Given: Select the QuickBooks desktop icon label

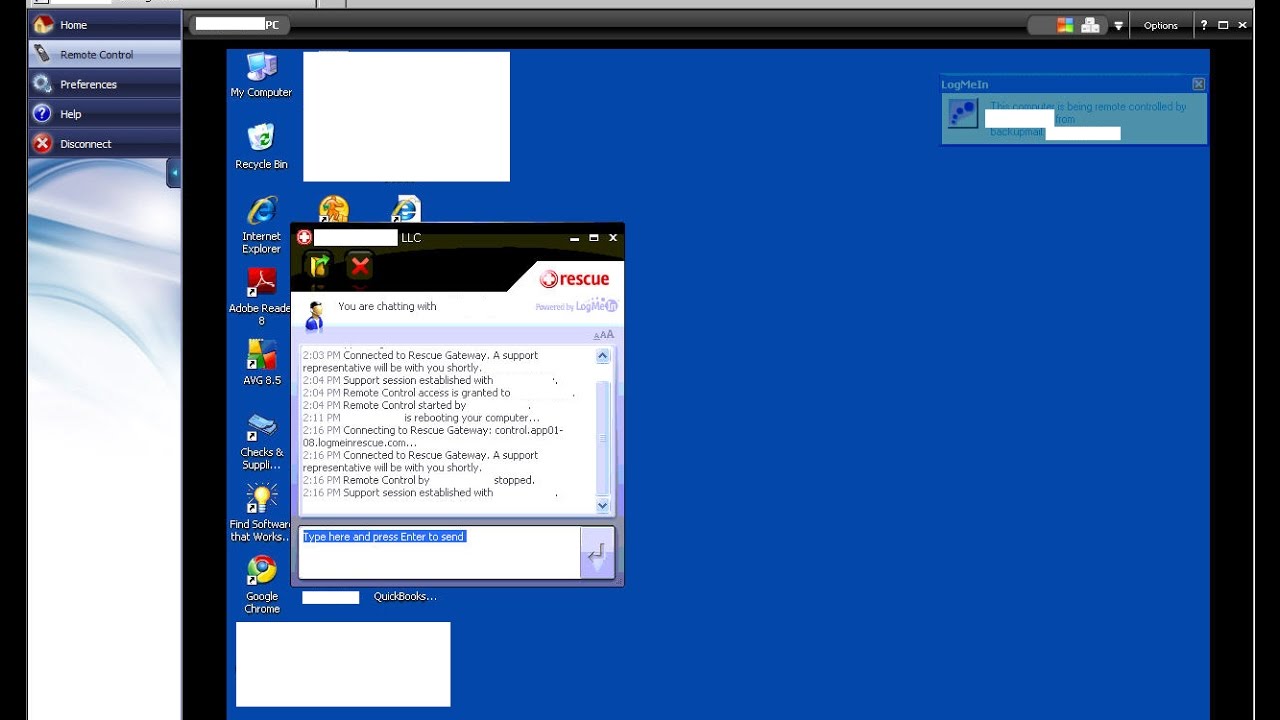Looking at the screenshot, I should point(405,596).
